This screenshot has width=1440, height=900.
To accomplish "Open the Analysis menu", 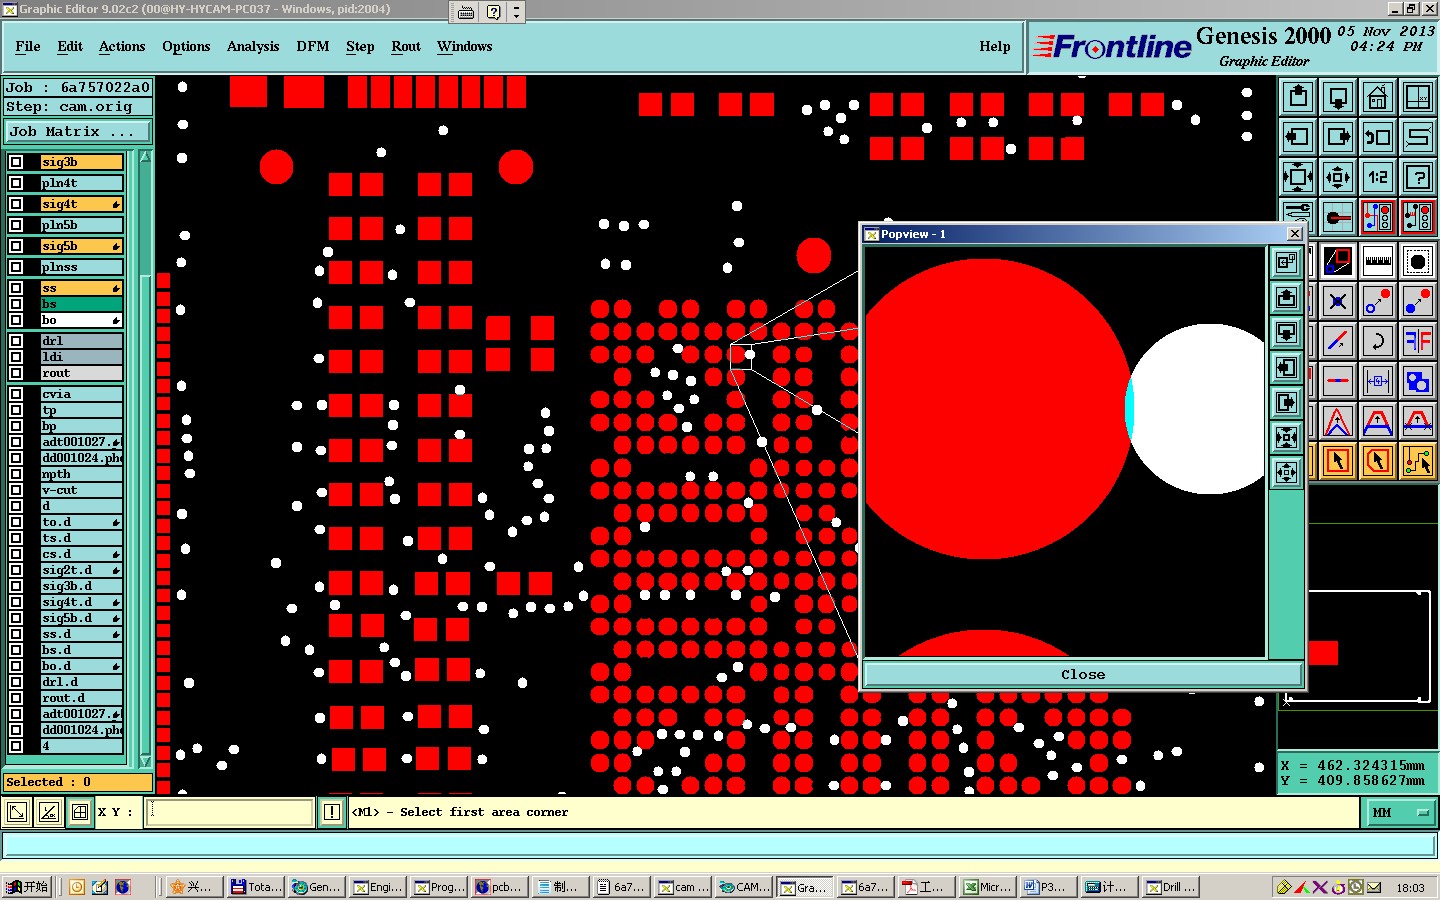I will (253, 47).
